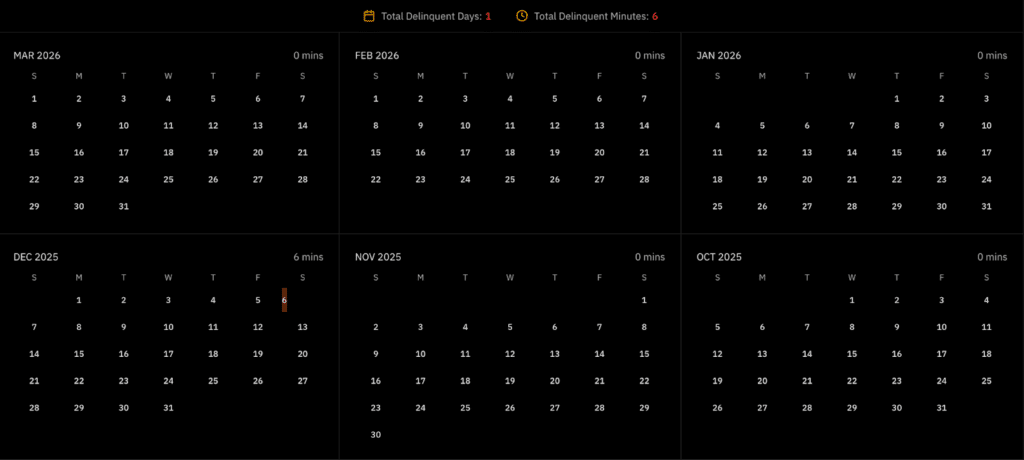1024x460 pixels.
Task: Select March 17 in the MAR 2026 calendar
Action: point(123,153)
